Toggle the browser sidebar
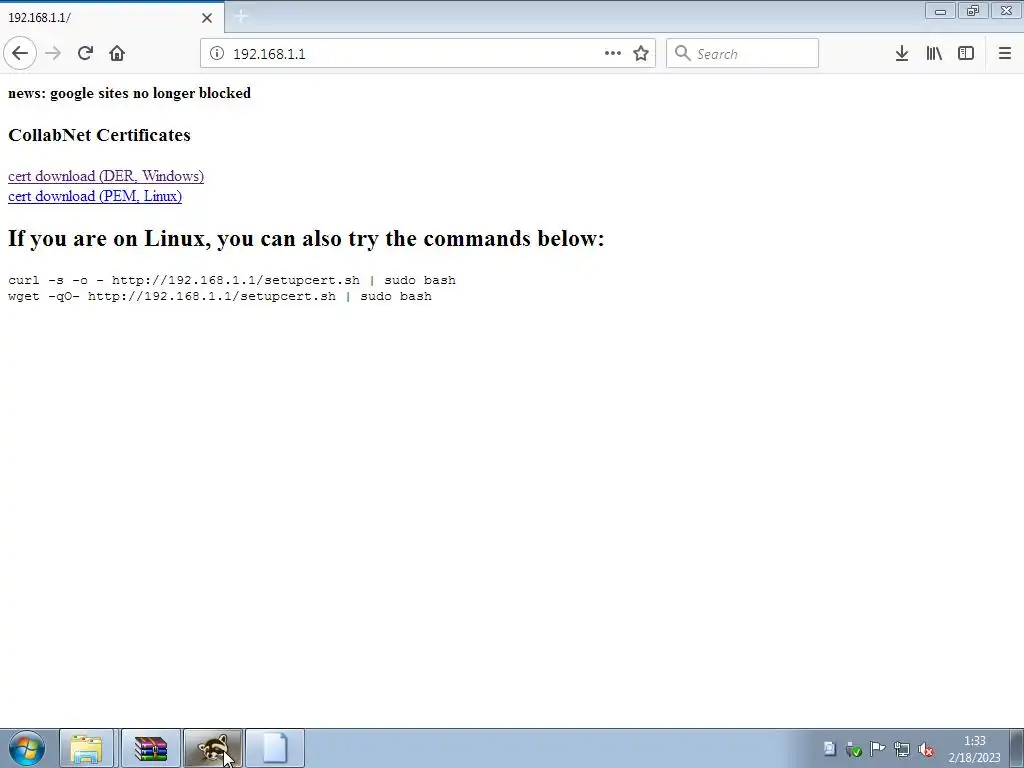This screenshot has height=768, width=1024. [966, 54]
